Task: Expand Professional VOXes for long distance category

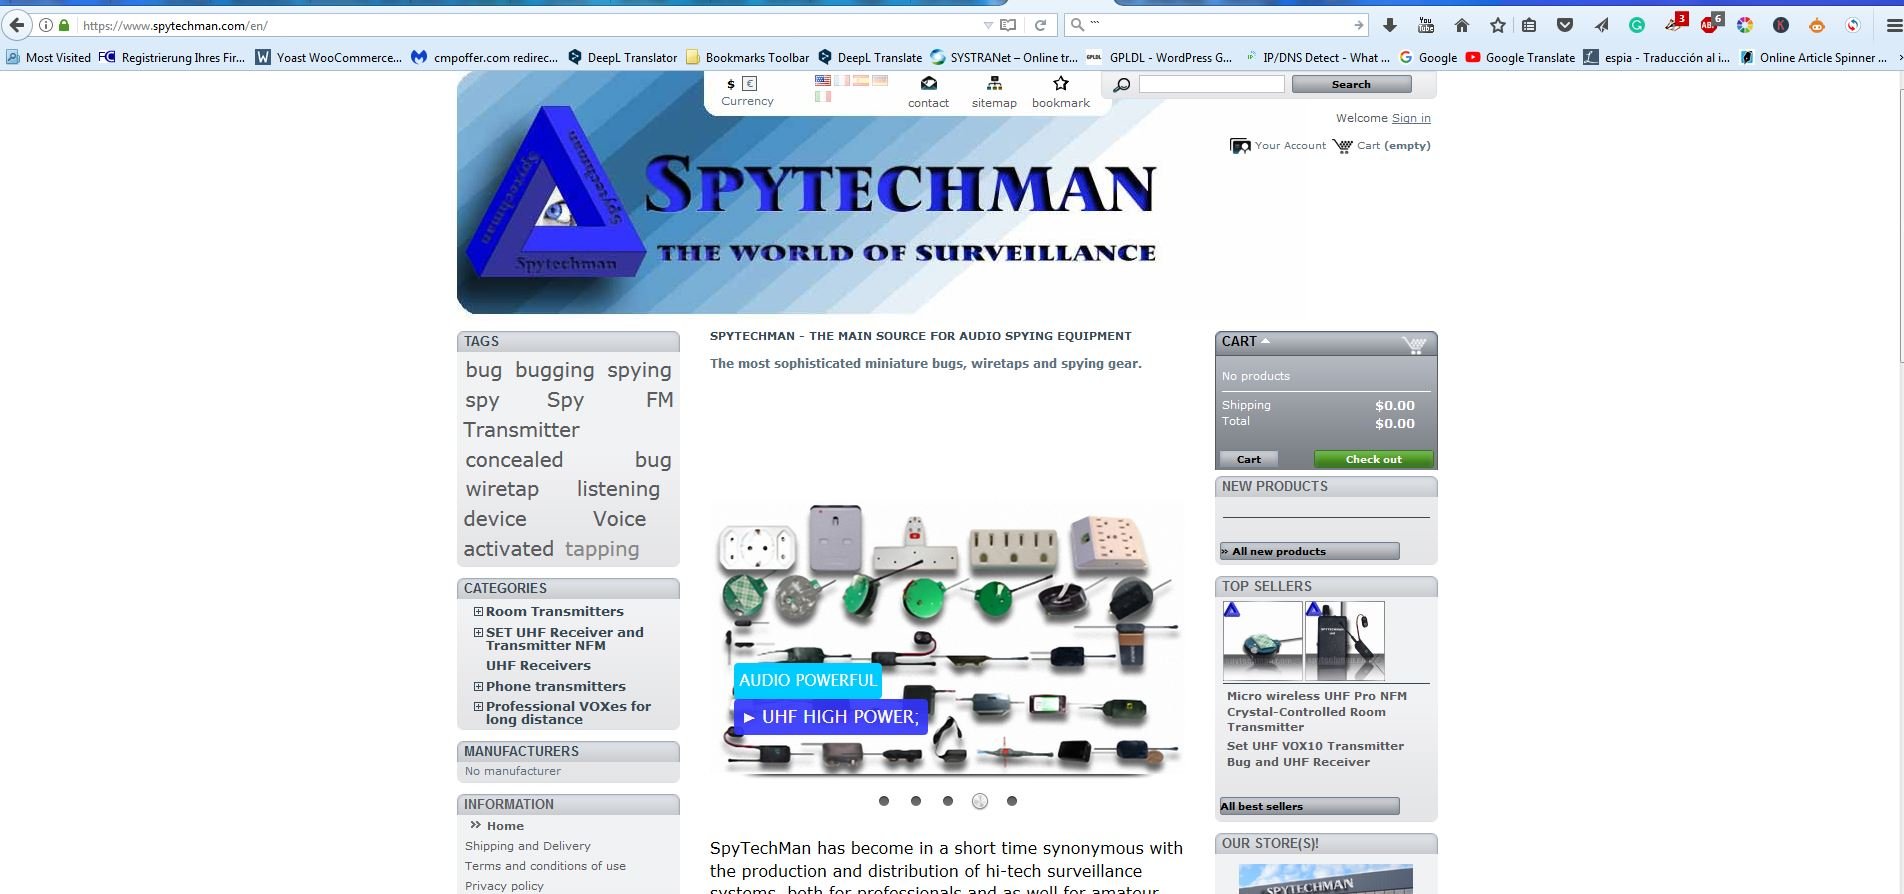Action: 478,706
